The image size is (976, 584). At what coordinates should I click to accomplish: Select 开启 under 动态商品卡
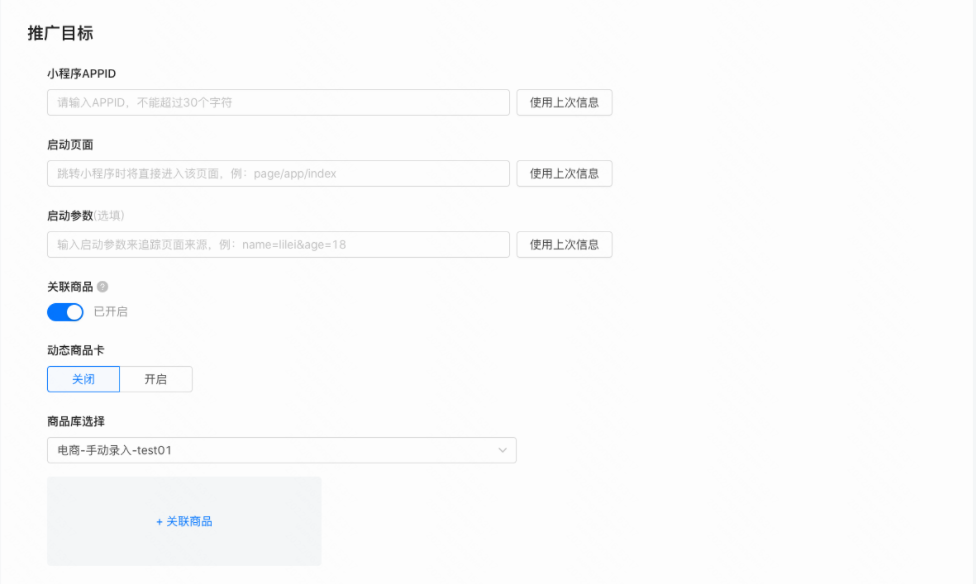pos(156,380)
